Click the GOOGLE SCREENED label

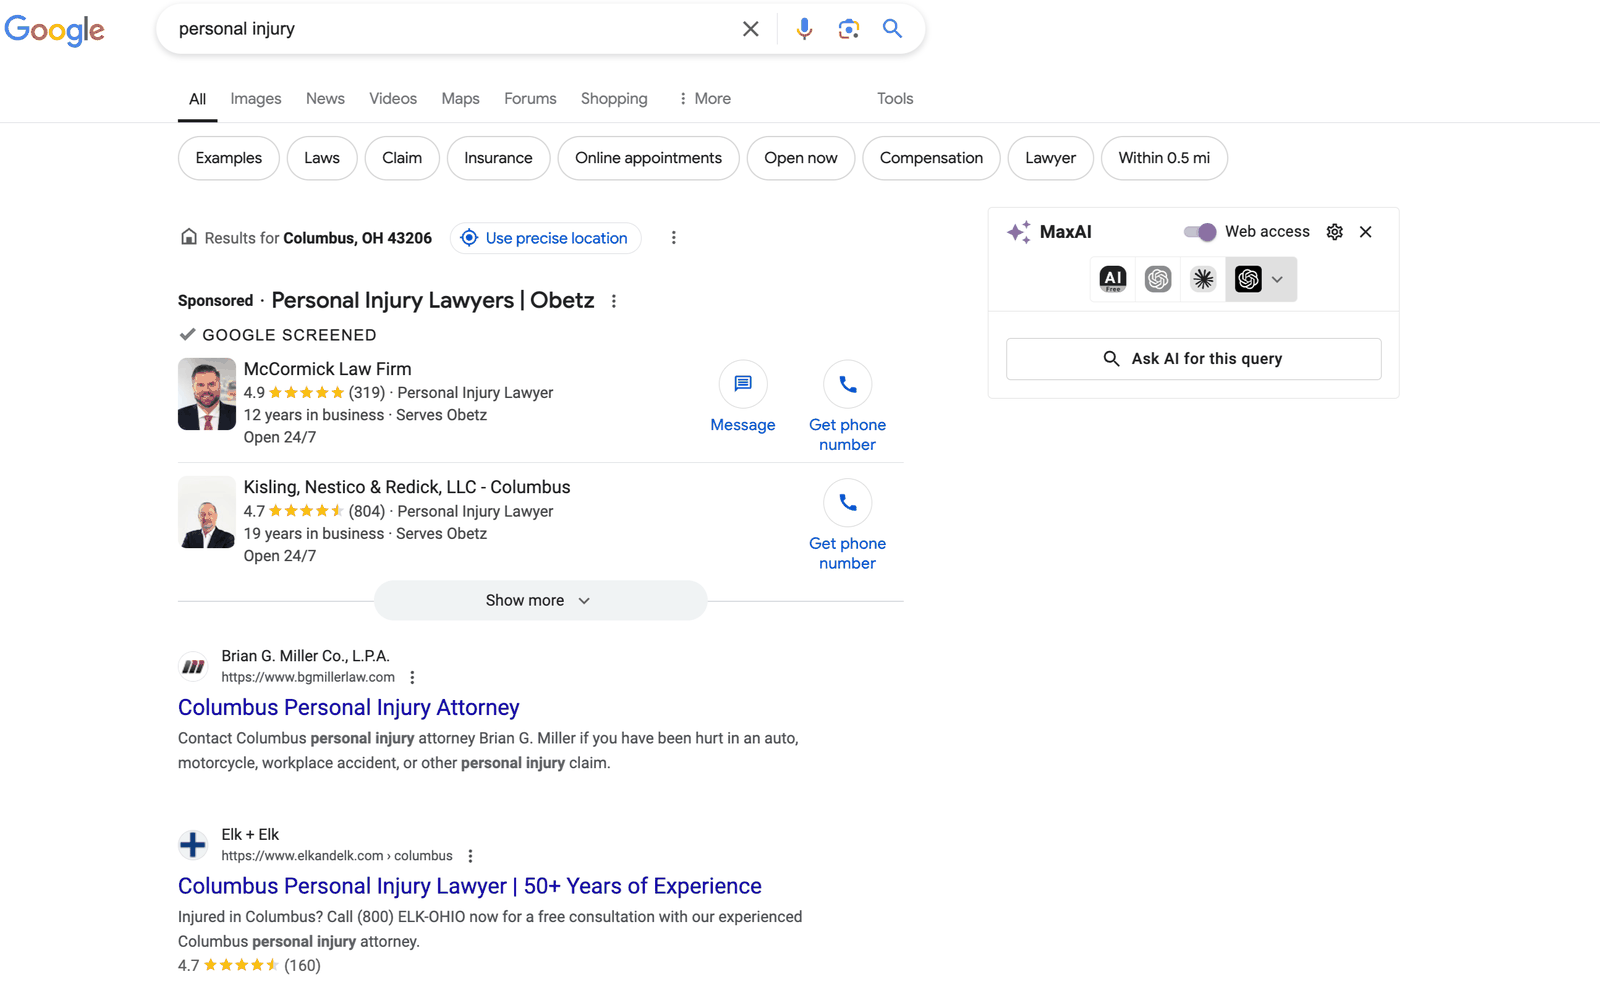point(289,335)
